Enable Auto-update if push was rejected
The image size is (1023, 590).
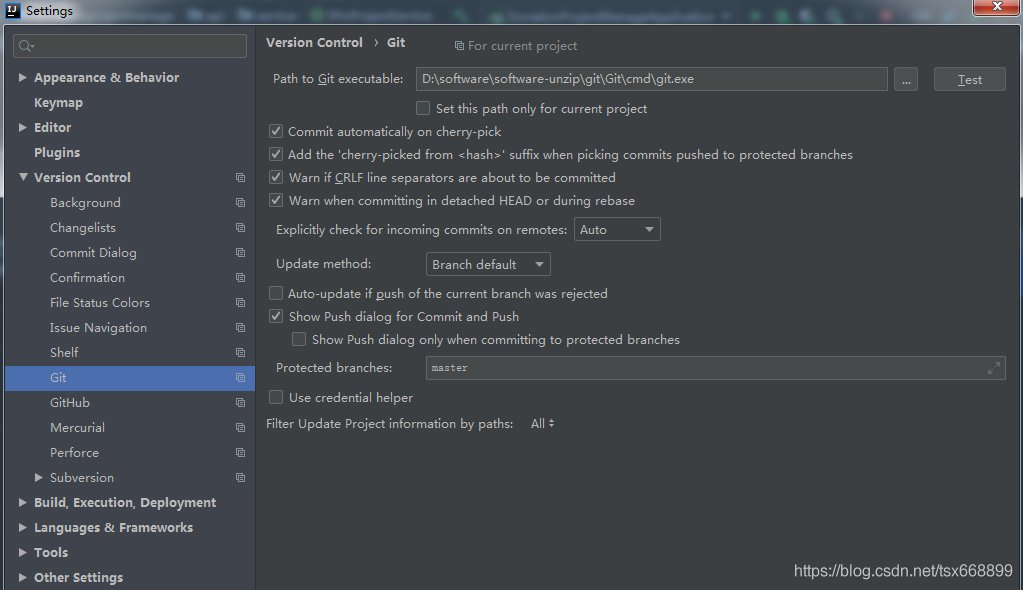tap(277, 294)
